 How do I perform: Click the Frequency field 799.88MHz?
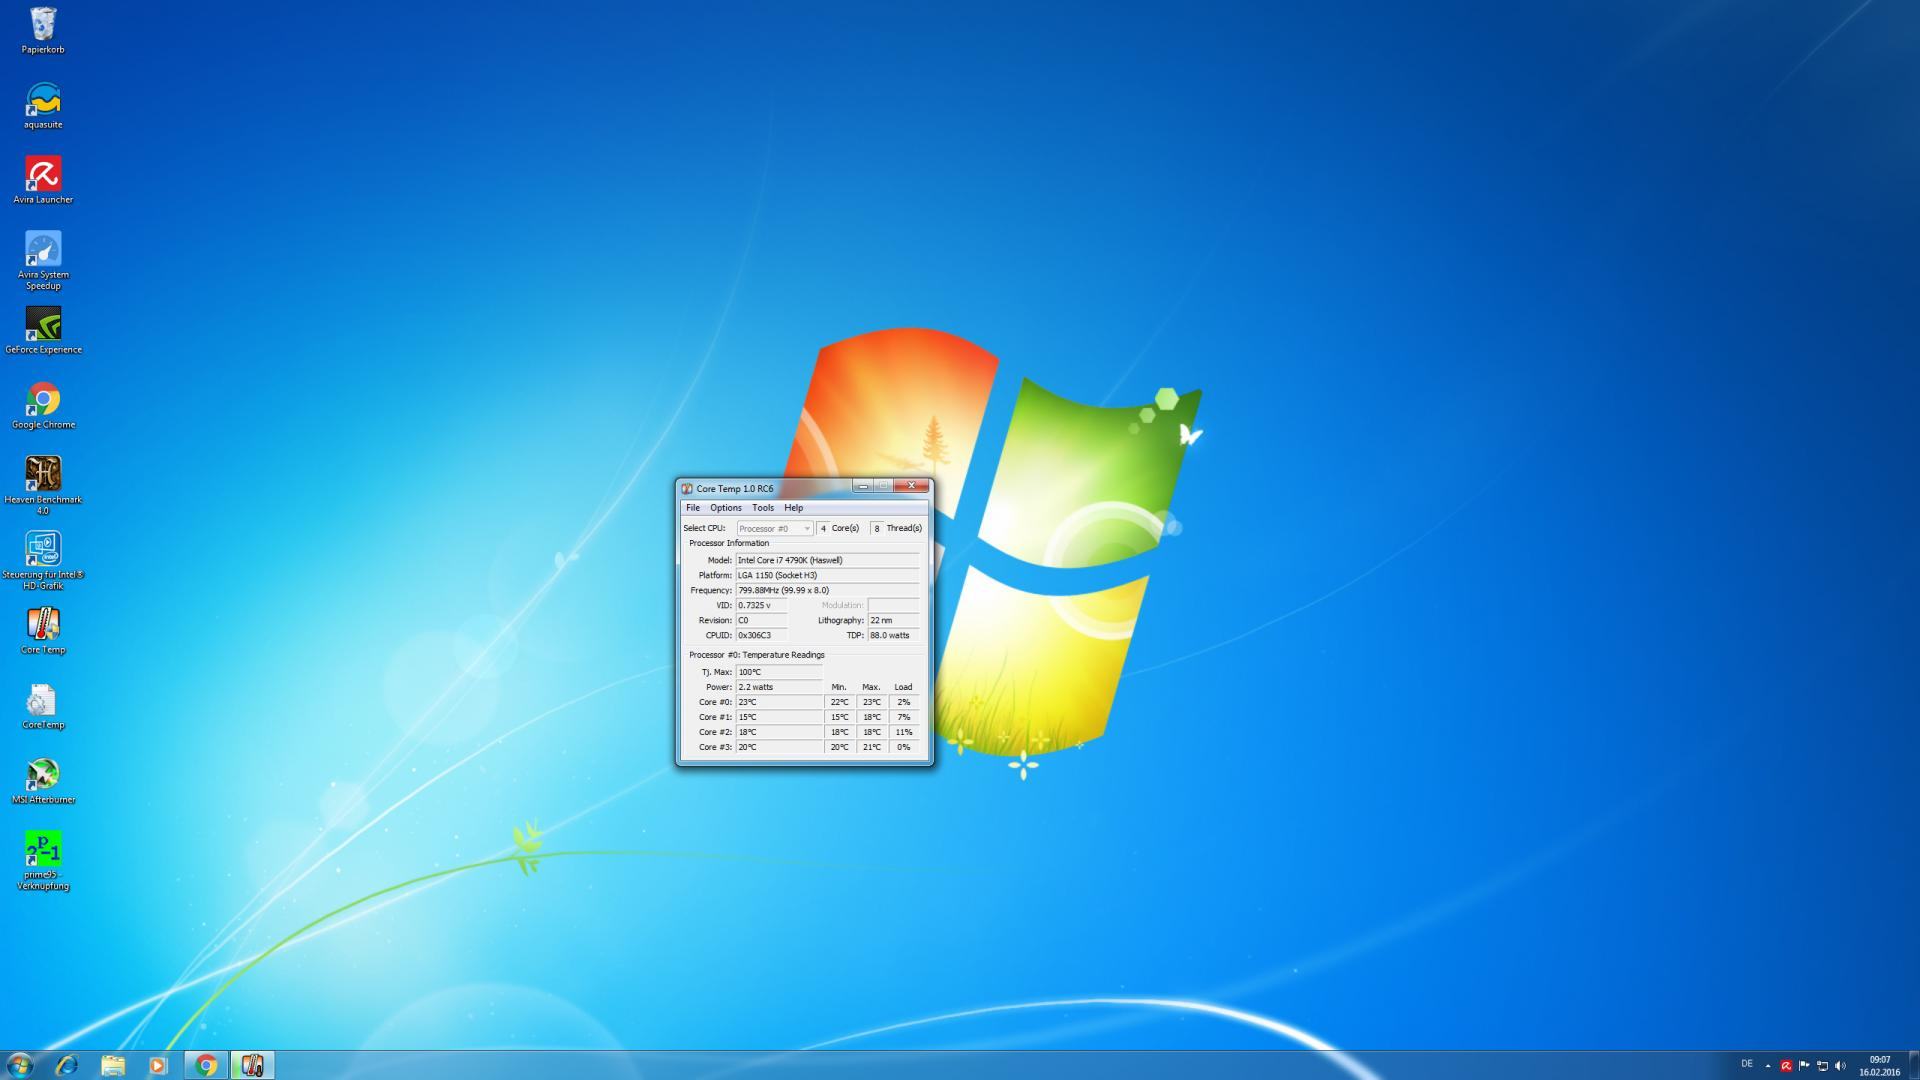[x=827, y=590]
